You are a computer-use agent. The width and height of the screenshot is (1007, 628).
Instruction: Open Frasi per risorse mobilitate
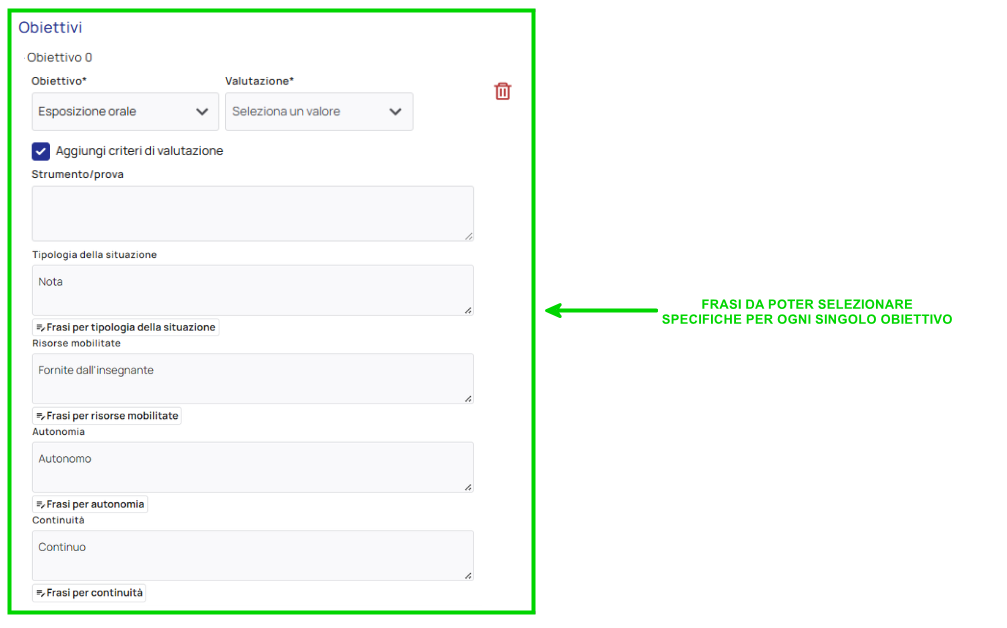(x=107, y=416)
